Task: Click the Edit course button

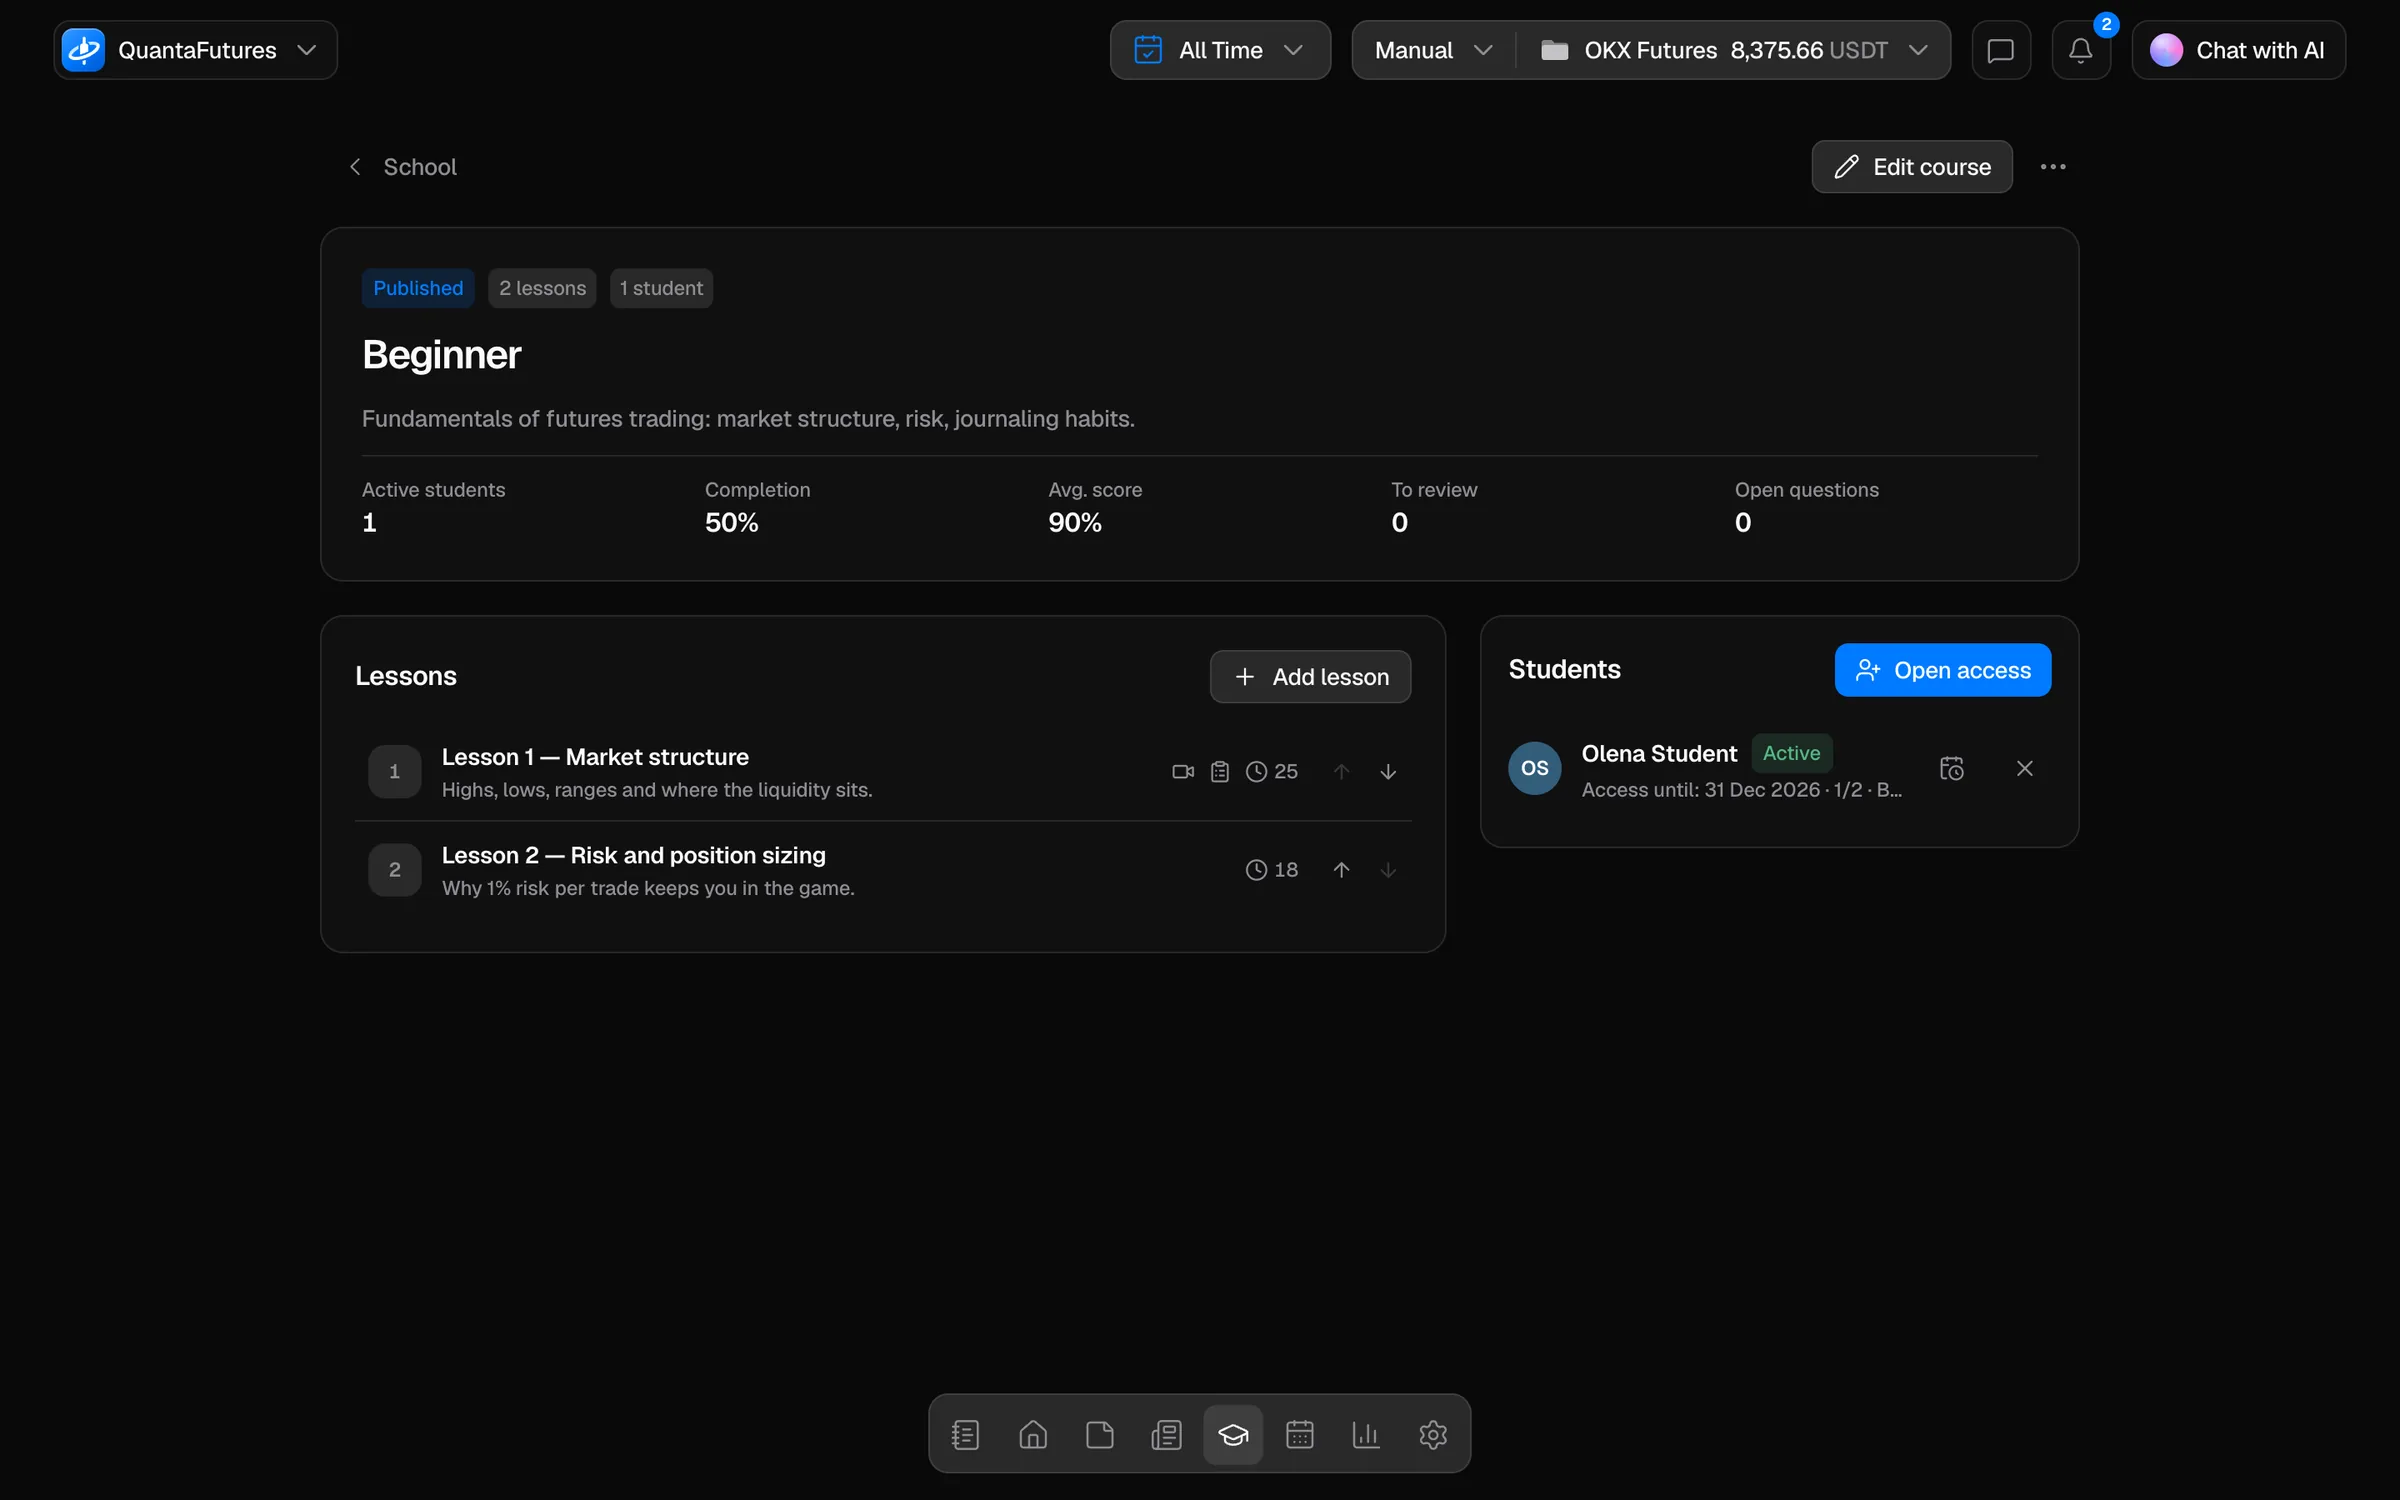Action: point(1912,167)
